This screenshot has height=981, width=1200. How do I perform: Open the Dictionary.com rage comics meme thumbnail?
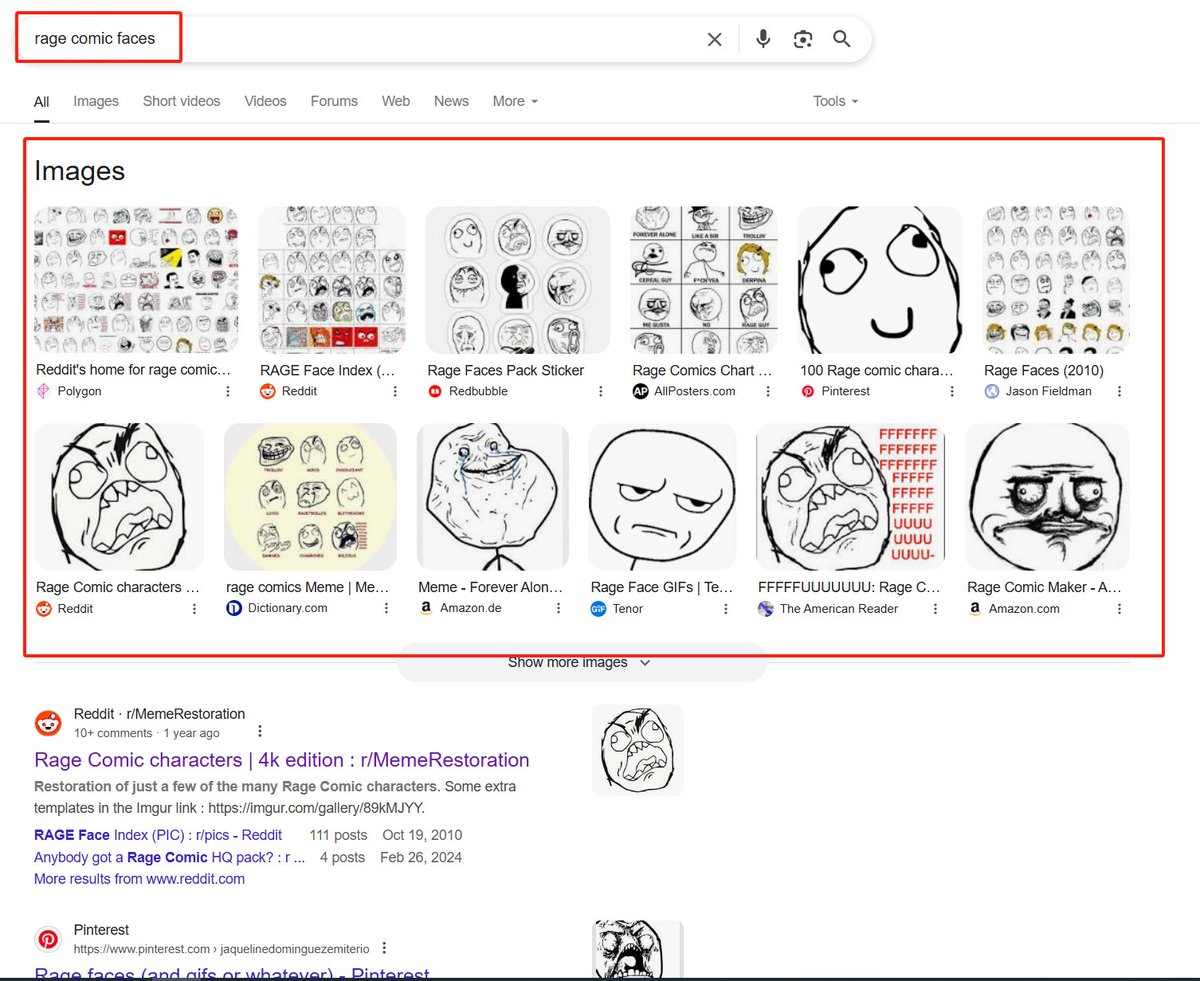click(310, 497)
